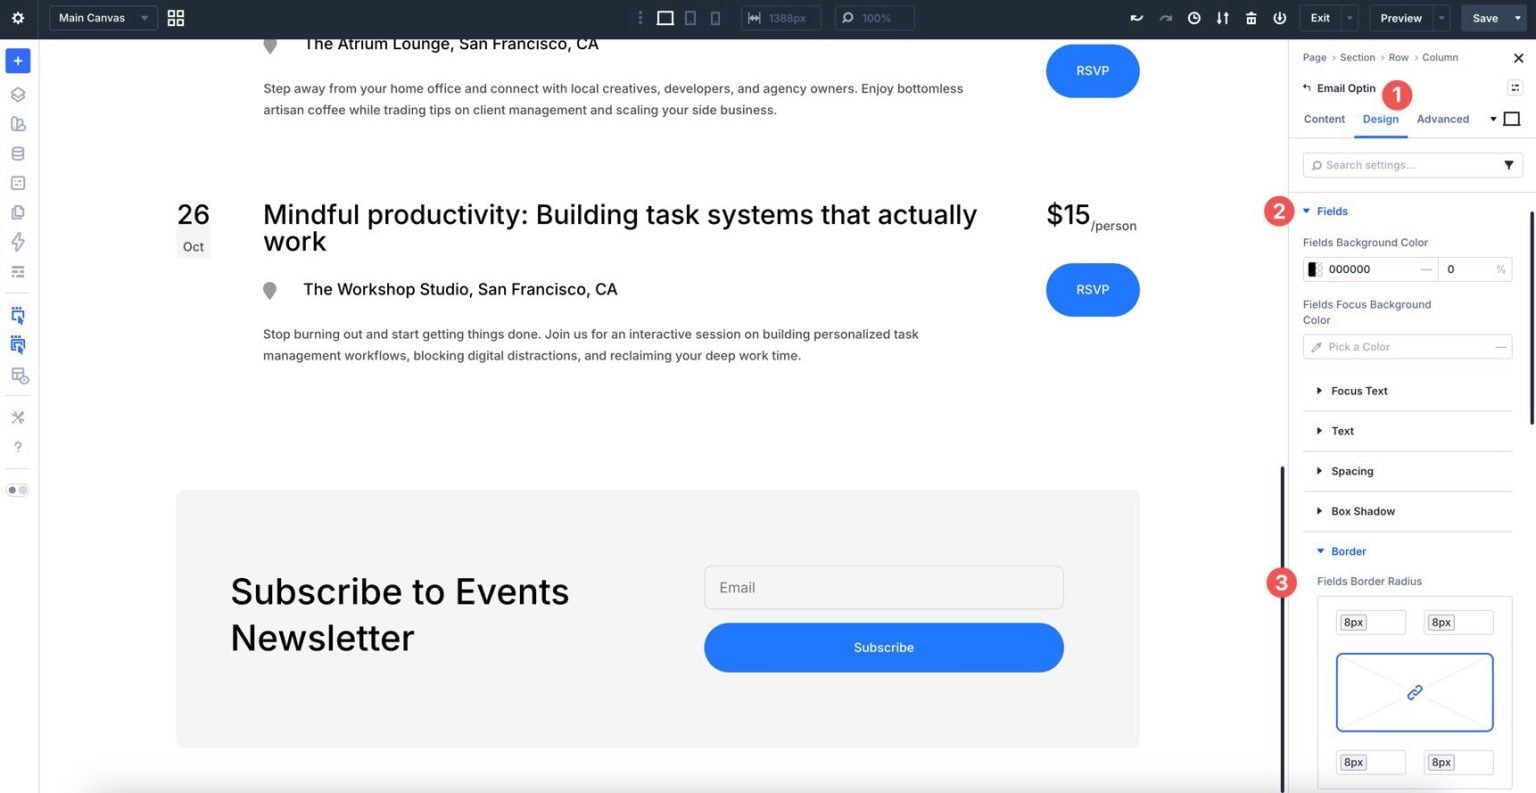
Task: Switch to the Advanced tab
Action: (1443, 119)
